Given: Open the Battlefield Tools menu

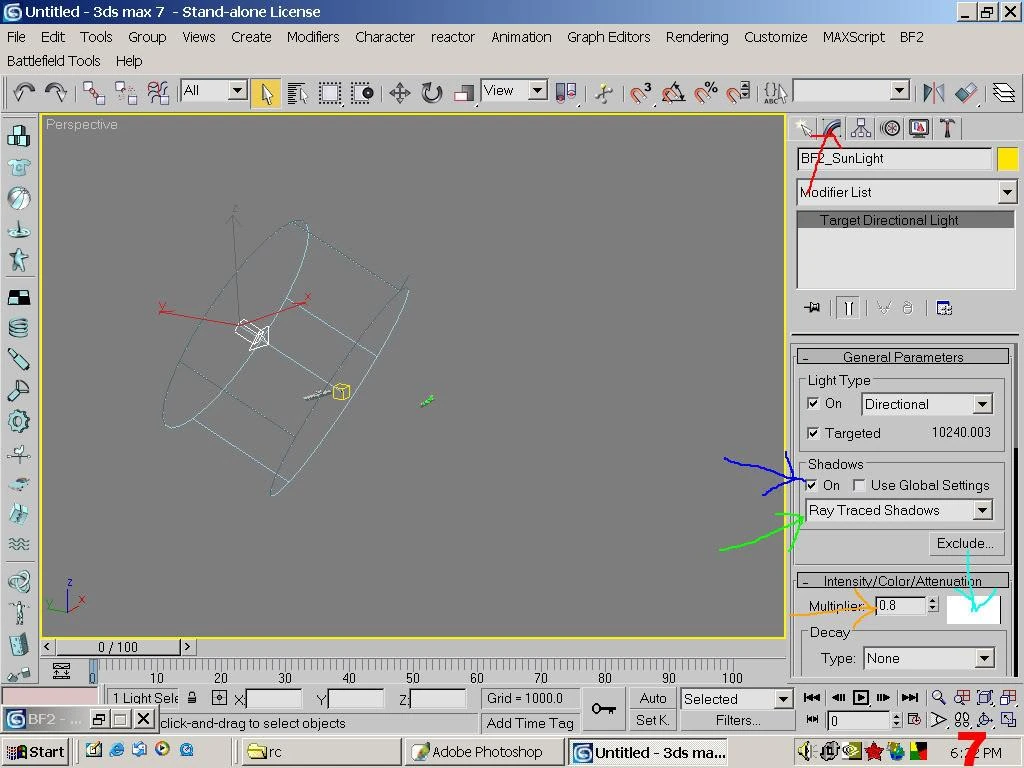Looking at the screenshot, I should click(54, 61).
